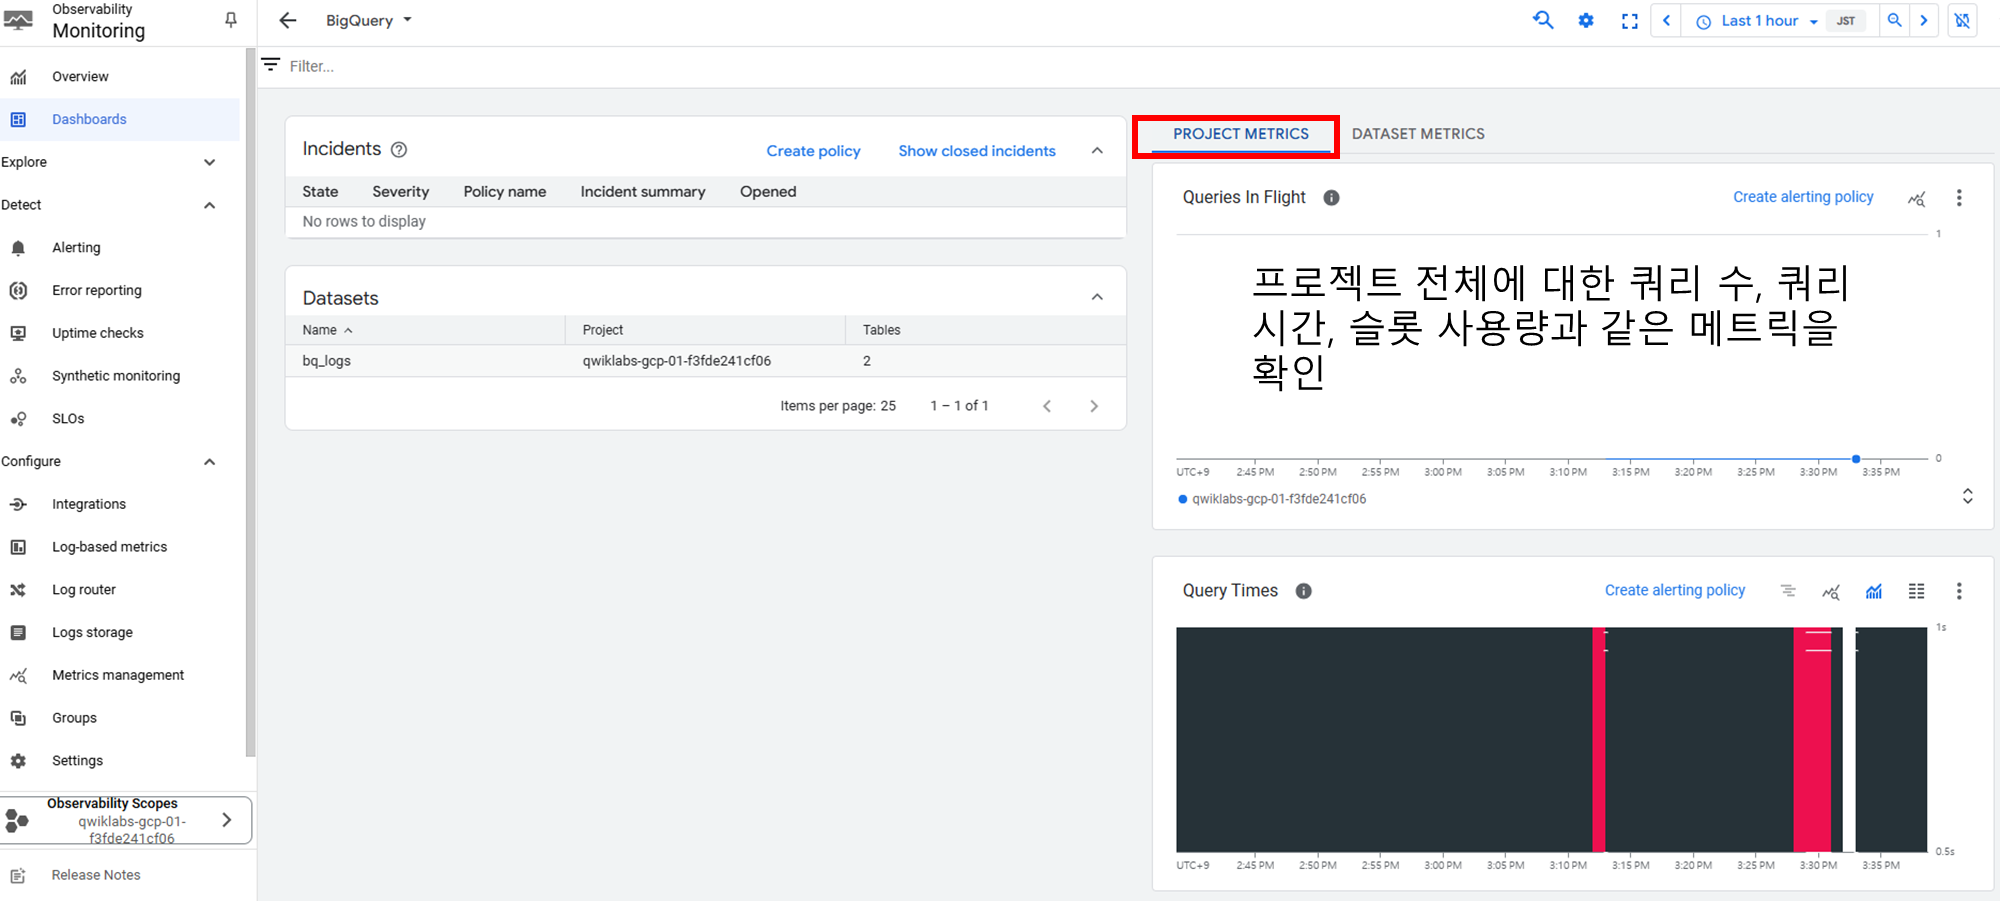Viewport: 2000px width, 901px height.
Task: Open Query Times filter lines icon
Action: click(1788, 591)
